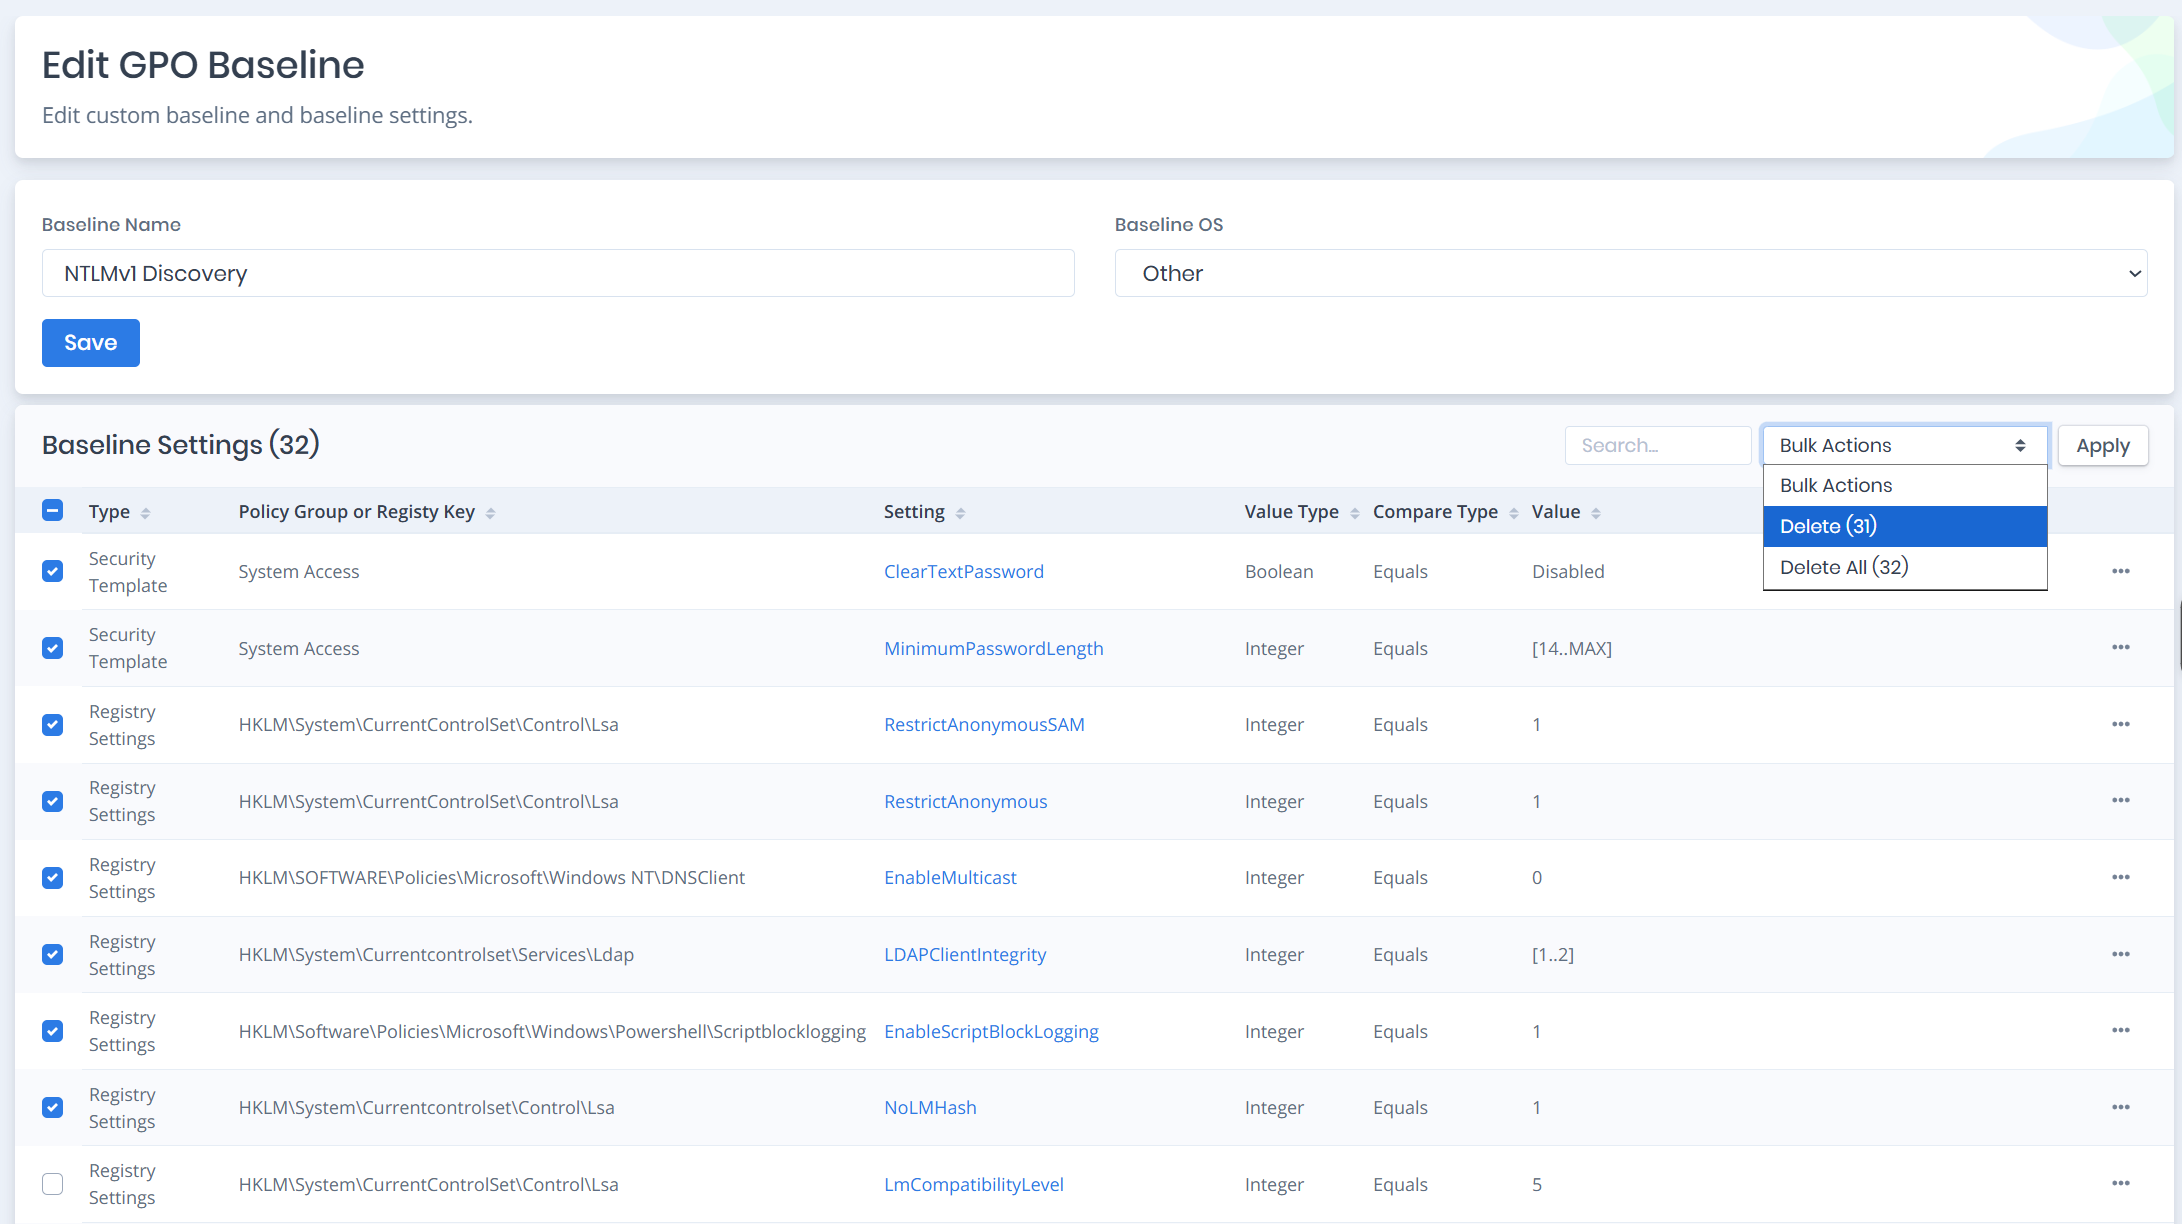Toggle the select-all header checkbox
This screenshot has width=2182, height=1224.
53,511
